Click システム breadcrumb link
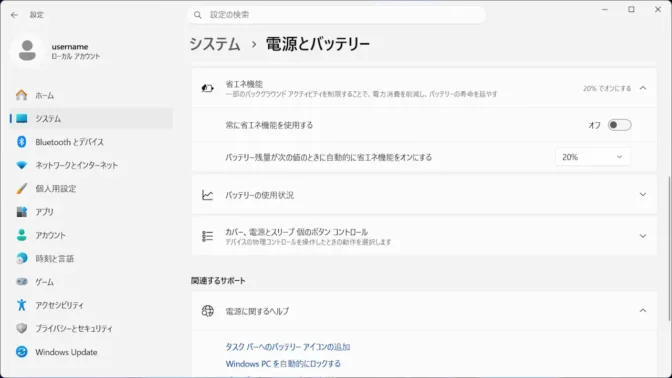 (x=215, y=44)
